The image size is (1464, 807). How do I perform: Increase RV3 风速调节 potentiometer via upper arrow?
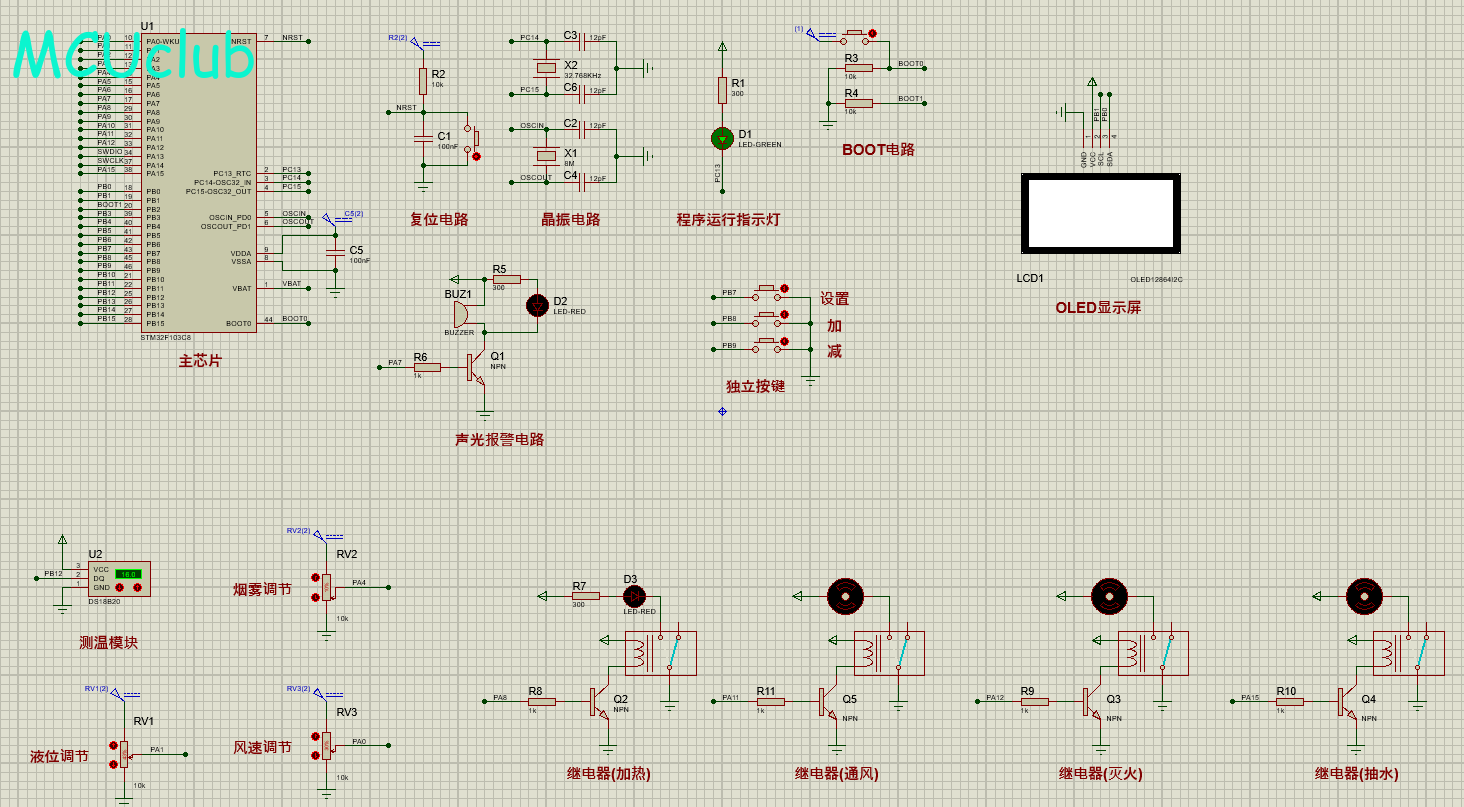[316, 737]
